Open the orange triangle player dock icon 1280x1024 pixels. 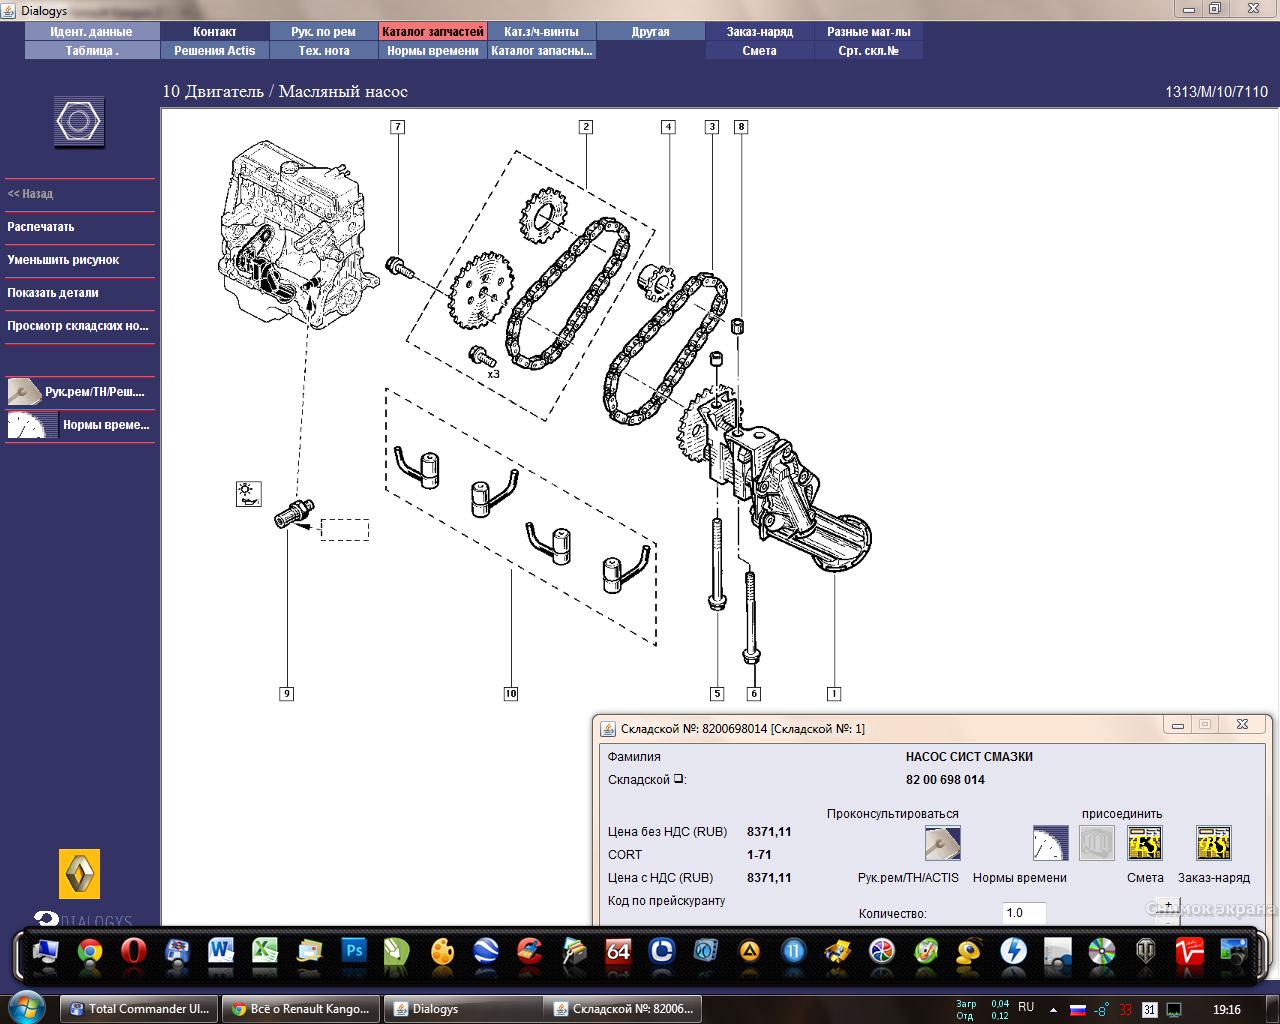[749, 951]
